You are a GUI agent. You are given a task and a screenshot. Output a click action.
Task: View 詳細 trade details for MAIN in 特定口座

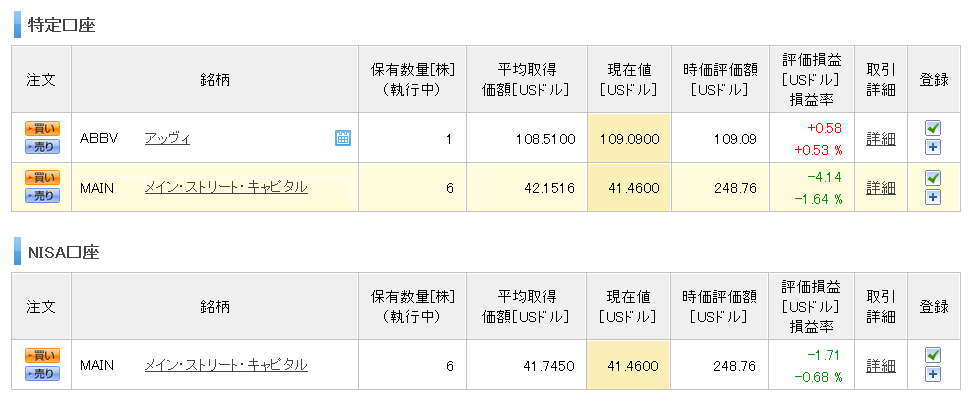(x=881, y=187)
